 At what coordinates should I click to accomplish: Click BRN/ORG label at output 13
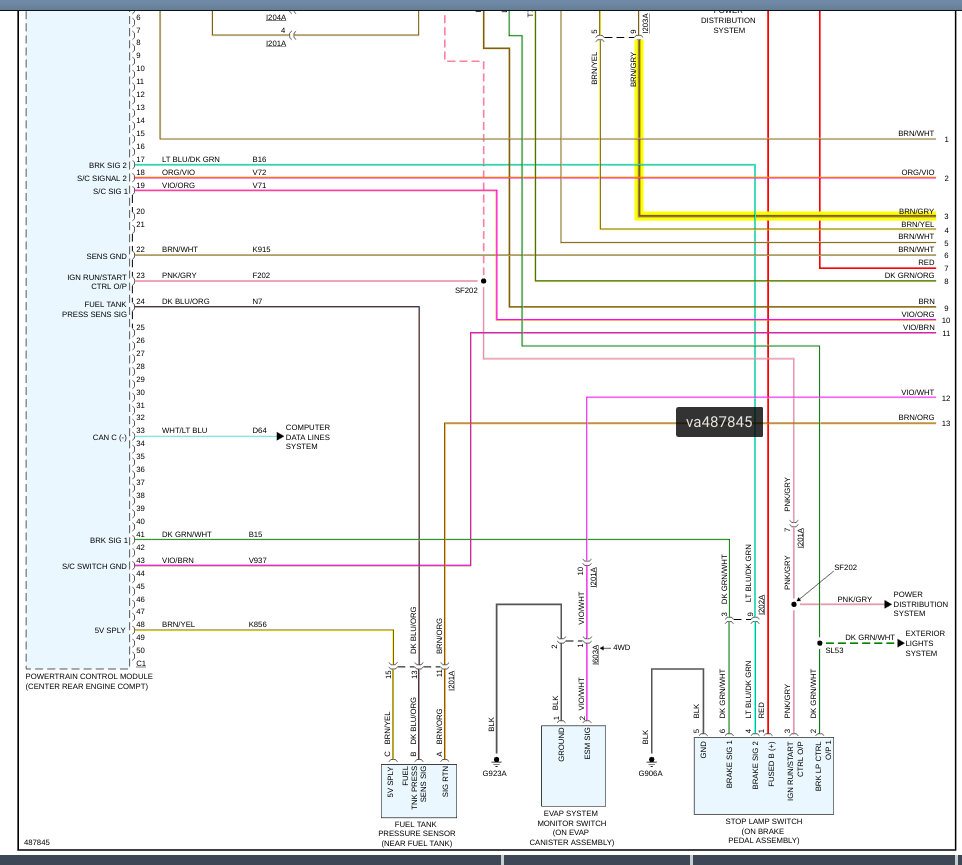916,417
